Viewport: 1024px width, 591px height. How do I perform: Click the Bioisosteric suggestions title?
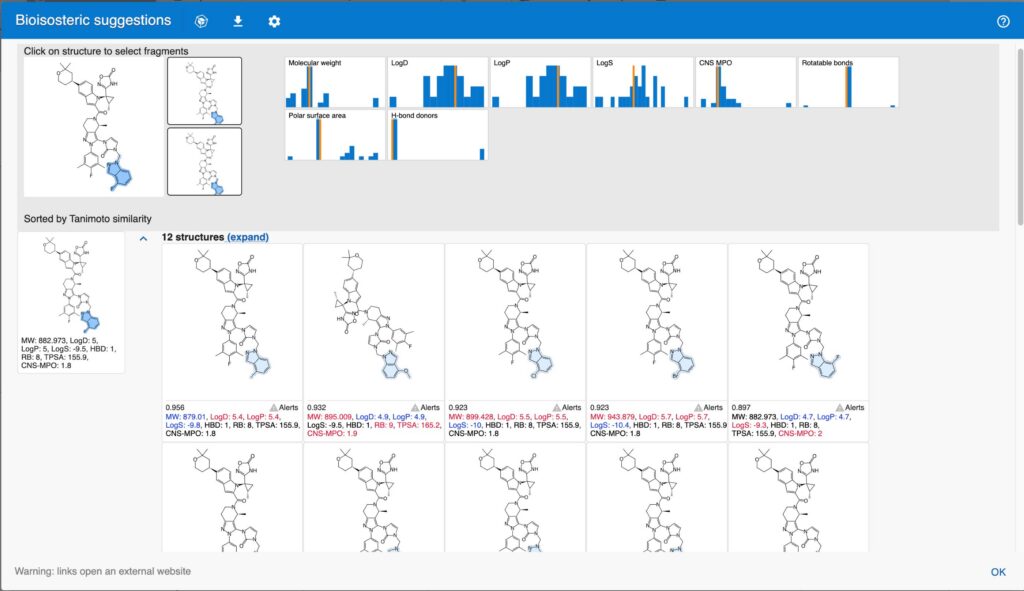click(92, 19)
